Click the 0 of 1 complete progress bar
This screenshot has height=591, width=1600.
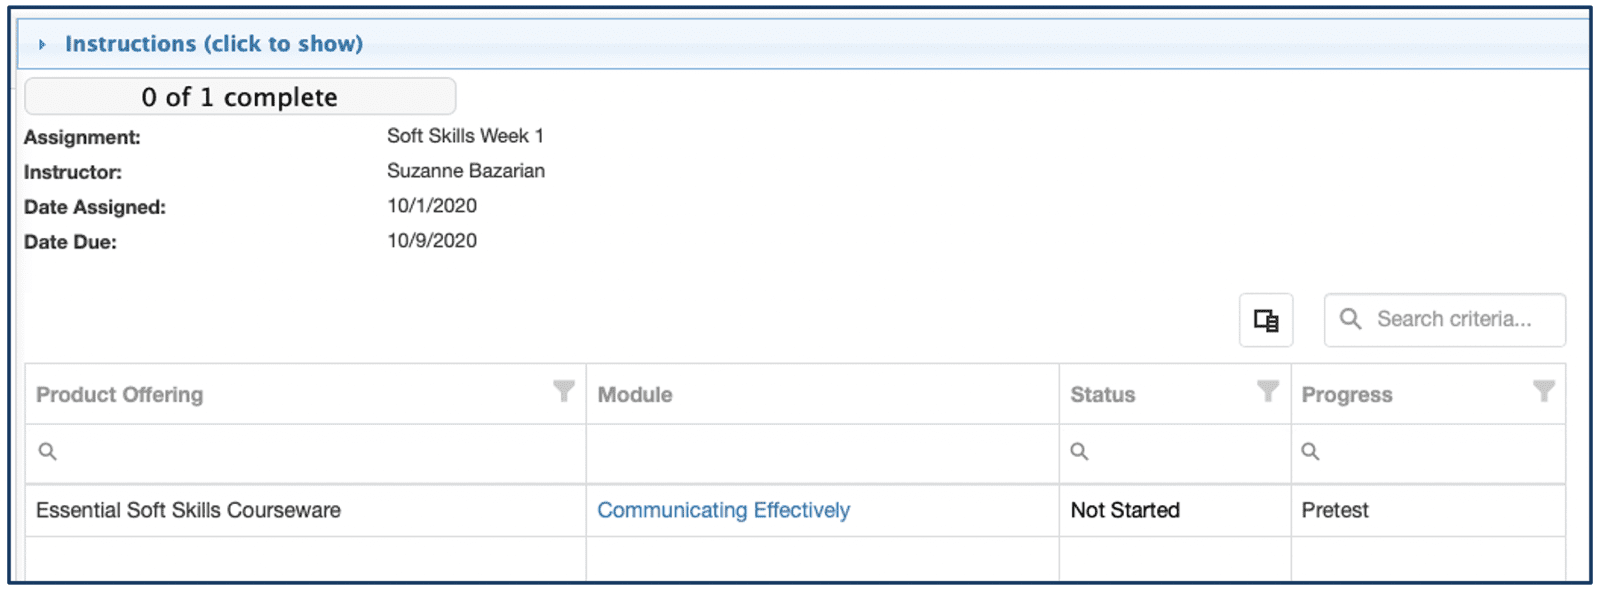pyautogui.click(x=240, y=97)
